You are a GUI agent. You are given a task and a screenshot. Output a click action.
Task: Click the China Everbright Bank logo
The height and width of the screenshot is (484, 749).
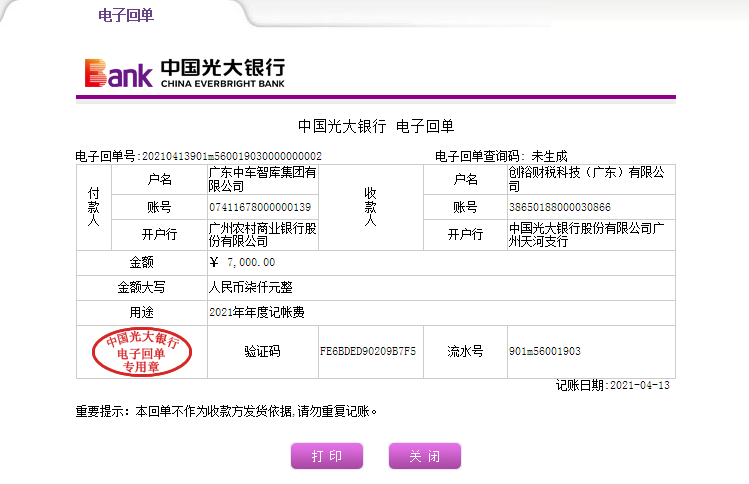pos(184,73)
